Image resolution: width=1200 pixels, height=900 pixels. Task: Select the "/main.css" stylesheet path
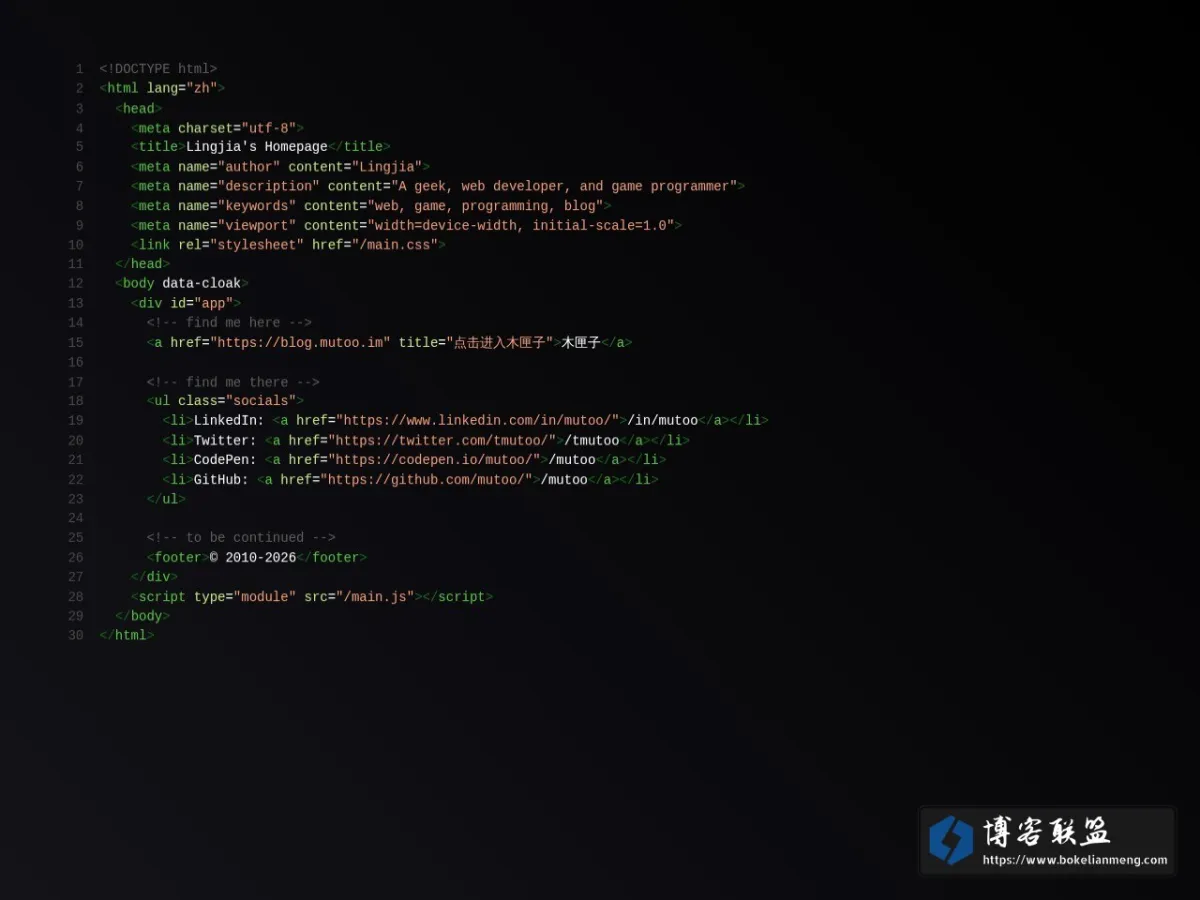pos(399,245)
